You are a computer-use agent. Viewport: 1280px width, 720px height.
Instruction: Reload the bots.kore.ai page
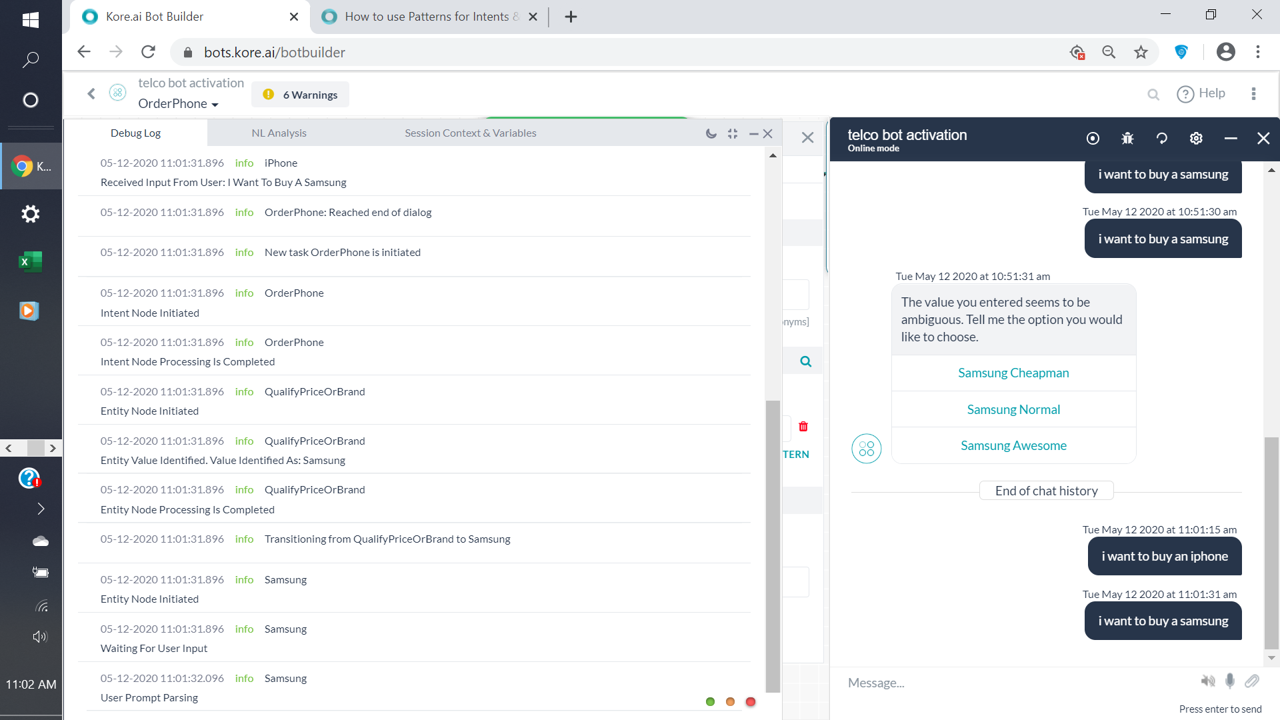click(x=148, y=52)
